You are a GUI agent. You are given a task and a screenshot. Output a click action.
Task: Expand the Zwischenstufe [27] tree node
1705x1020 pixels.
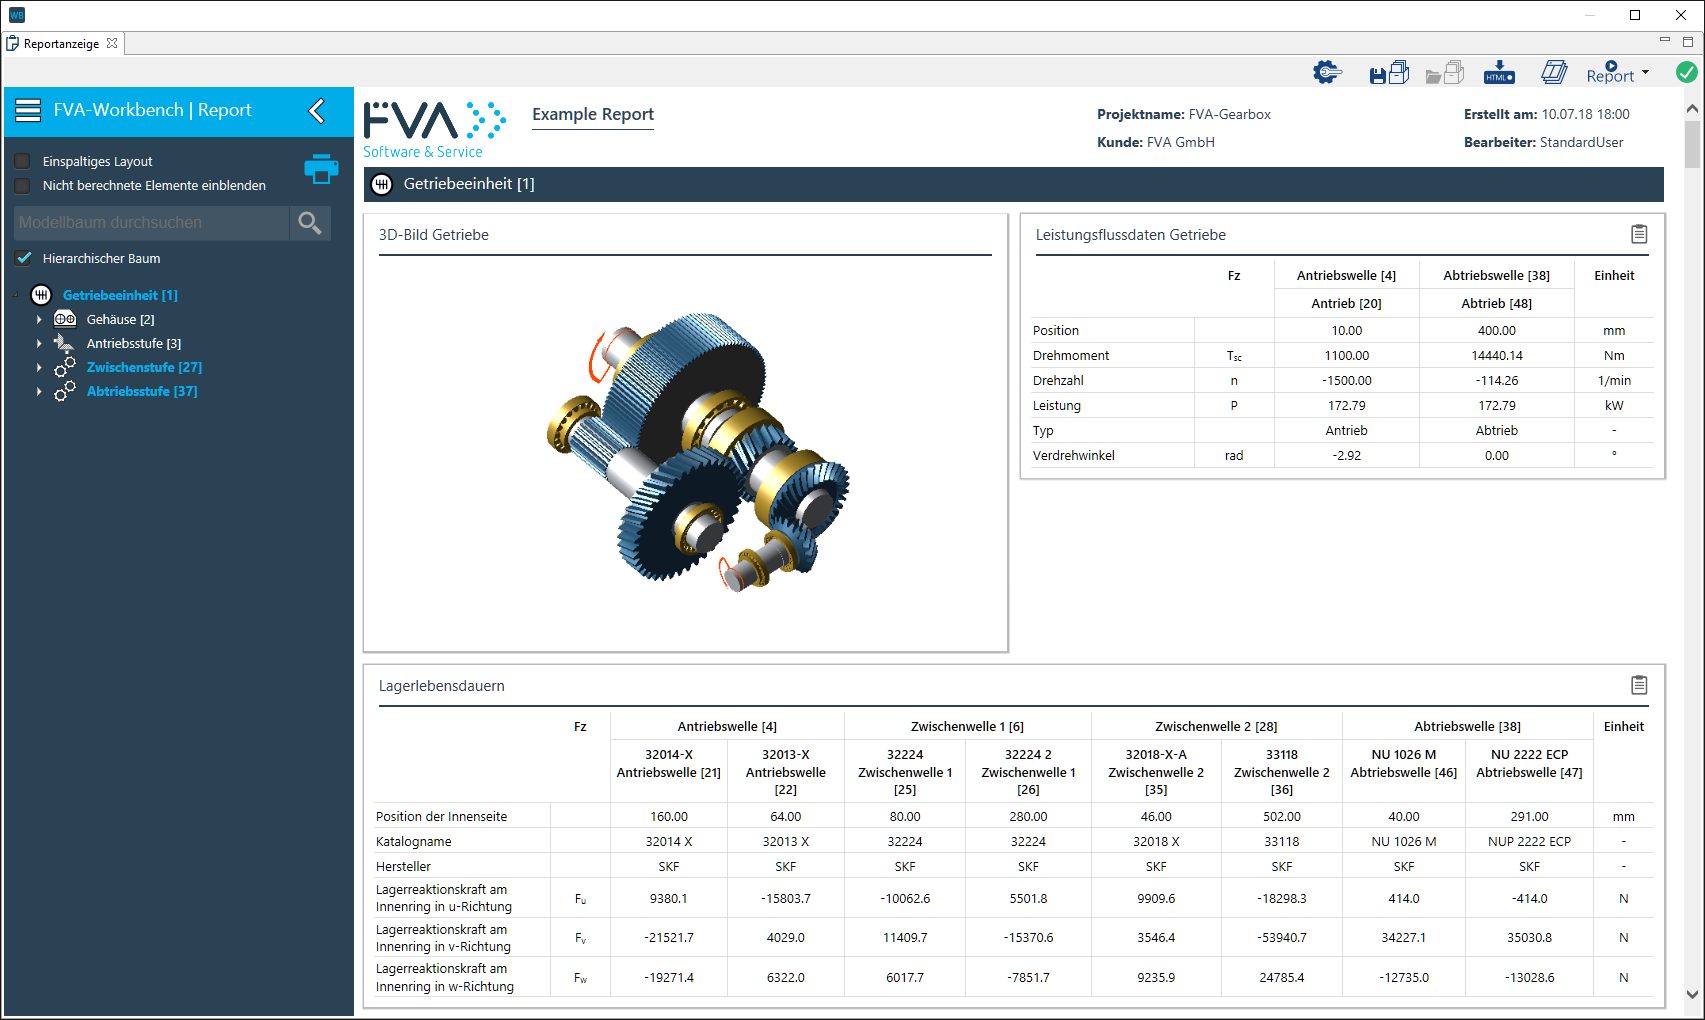(x=39, y=368)
